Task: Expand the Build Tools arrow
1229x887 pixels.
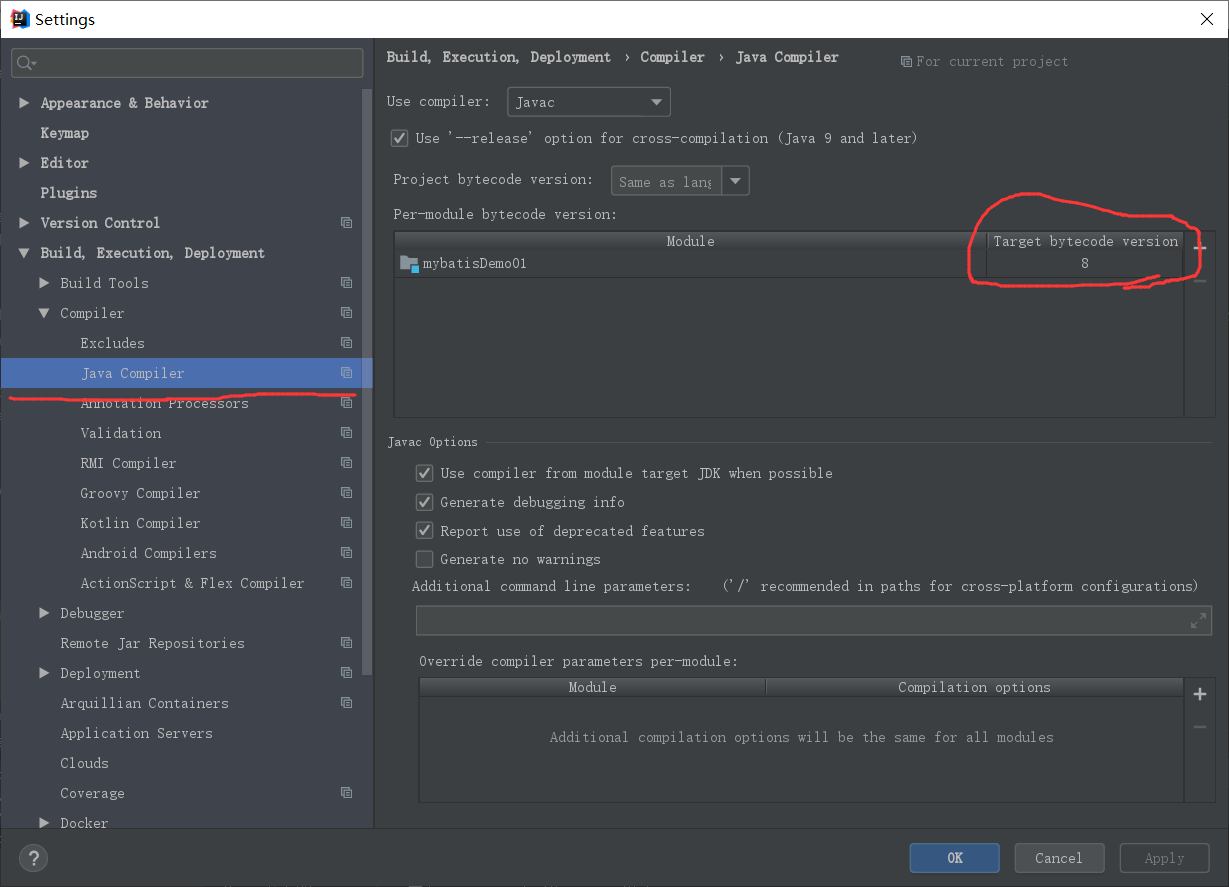Action: click(x=44, y=283)
